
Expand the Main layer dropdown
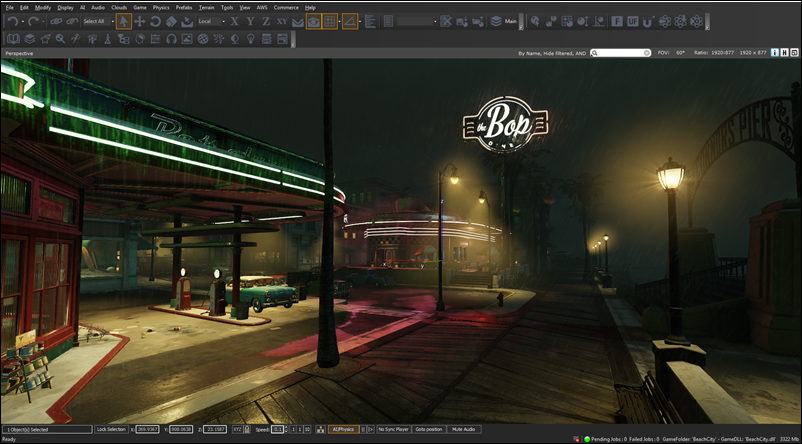click(512, 21)
